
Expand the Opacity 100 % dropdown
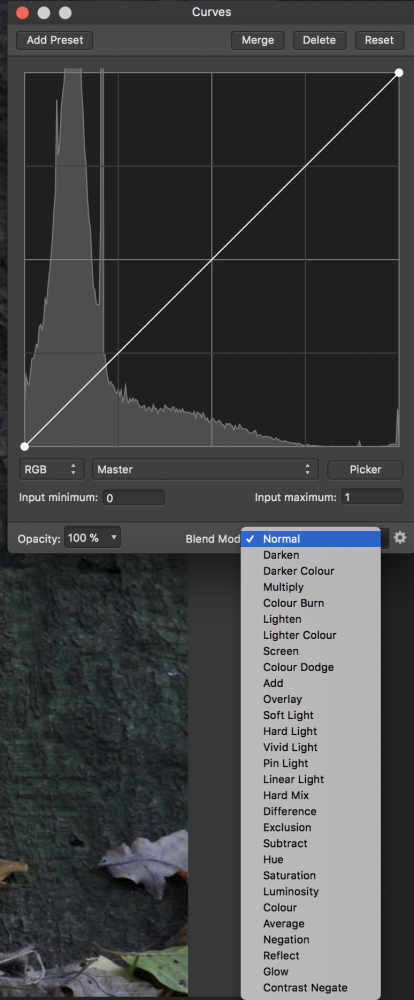coord(92,538)
